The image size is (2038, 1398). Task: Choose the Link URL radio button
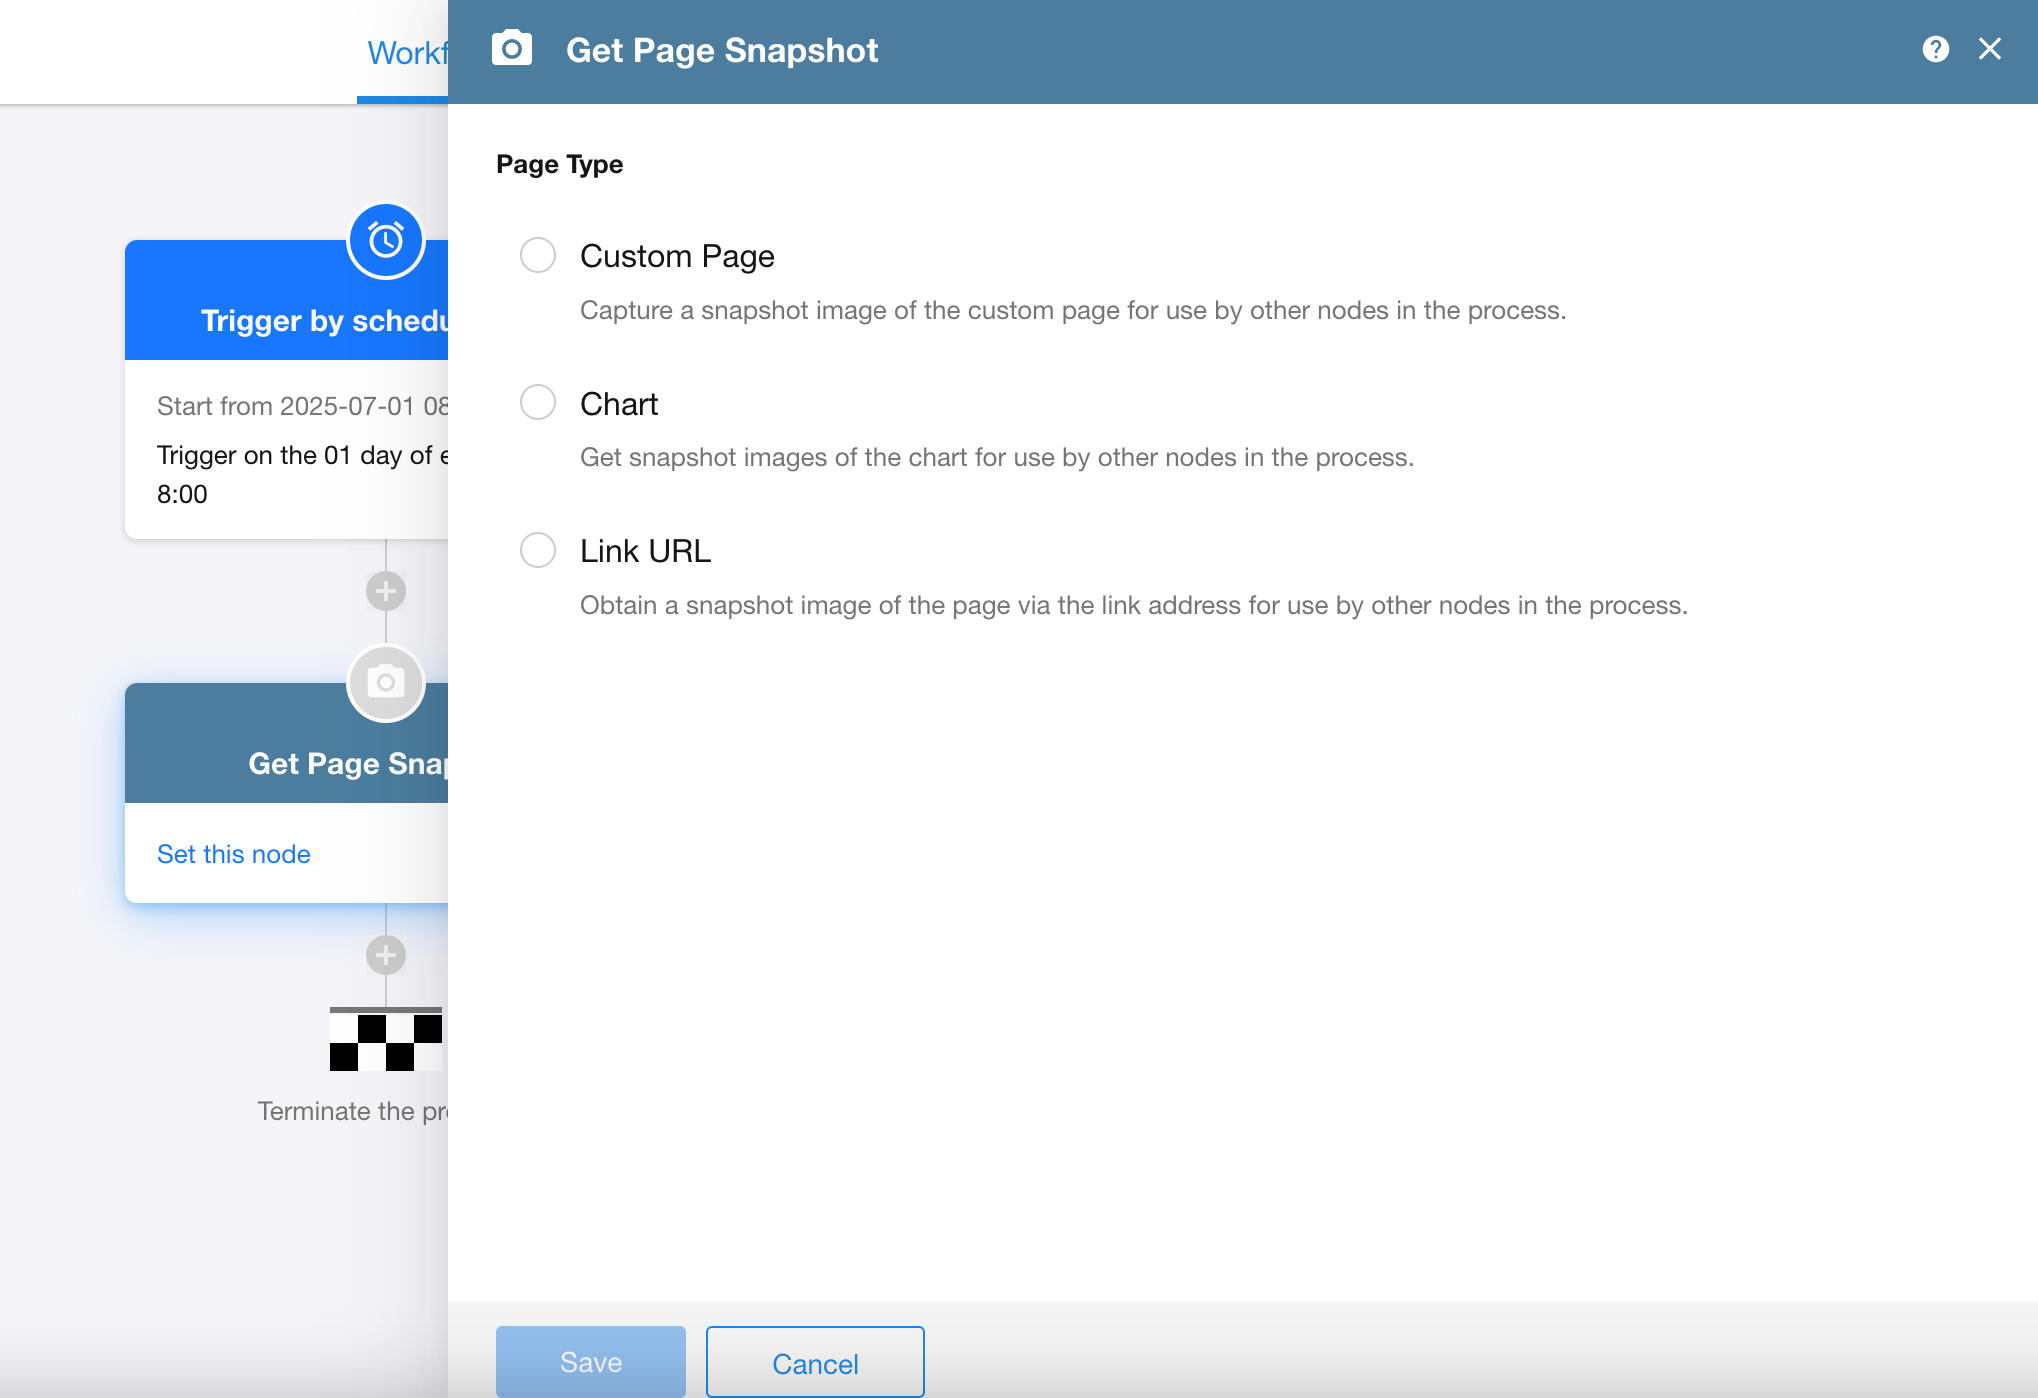click(538, 550)
